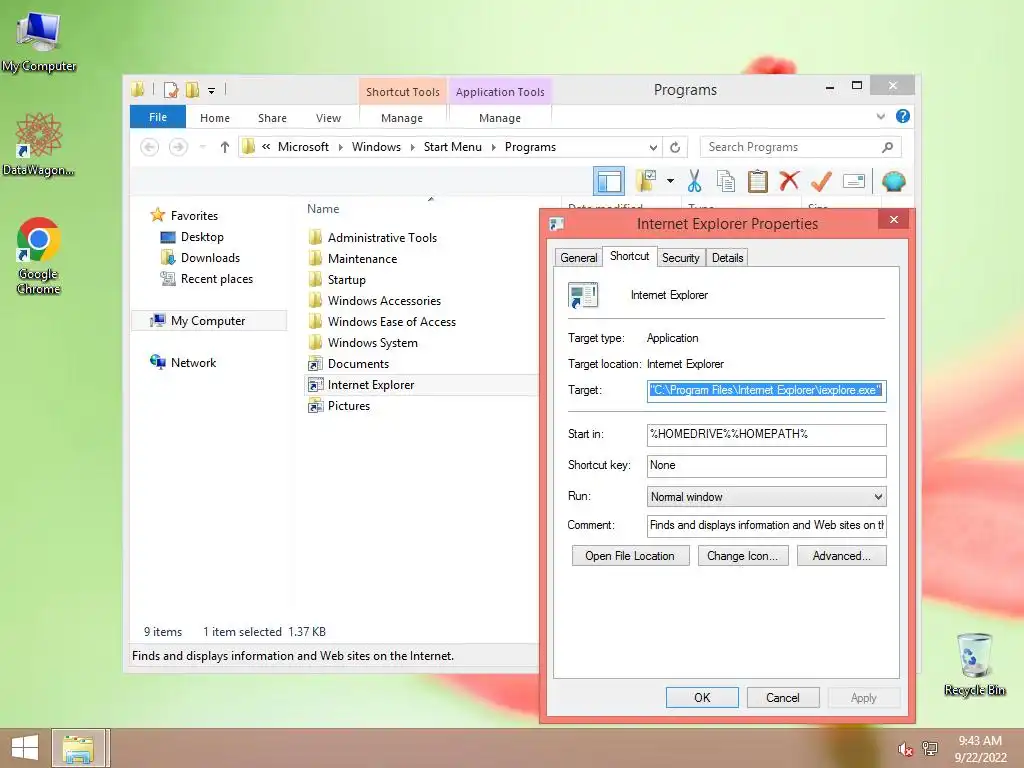The height and width of the screenshot is (768, 1024).
Task: Click the blue Help question mark icon
Action: (903, 116)
